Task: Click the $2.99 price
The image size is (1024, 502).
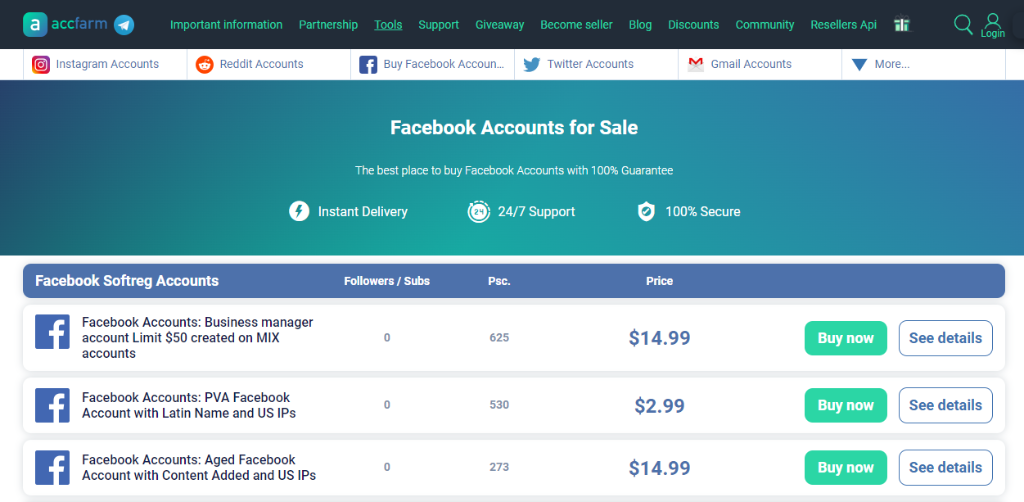Action: 660,405
